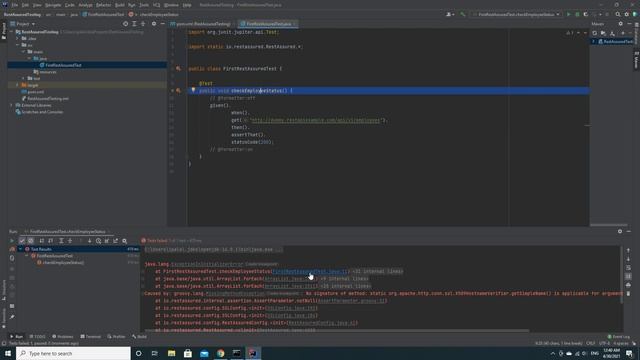Viewport: 640px width, 360px height.
Task: Click the Clear All trash icon beside the console
Action: tap(628, 293)
